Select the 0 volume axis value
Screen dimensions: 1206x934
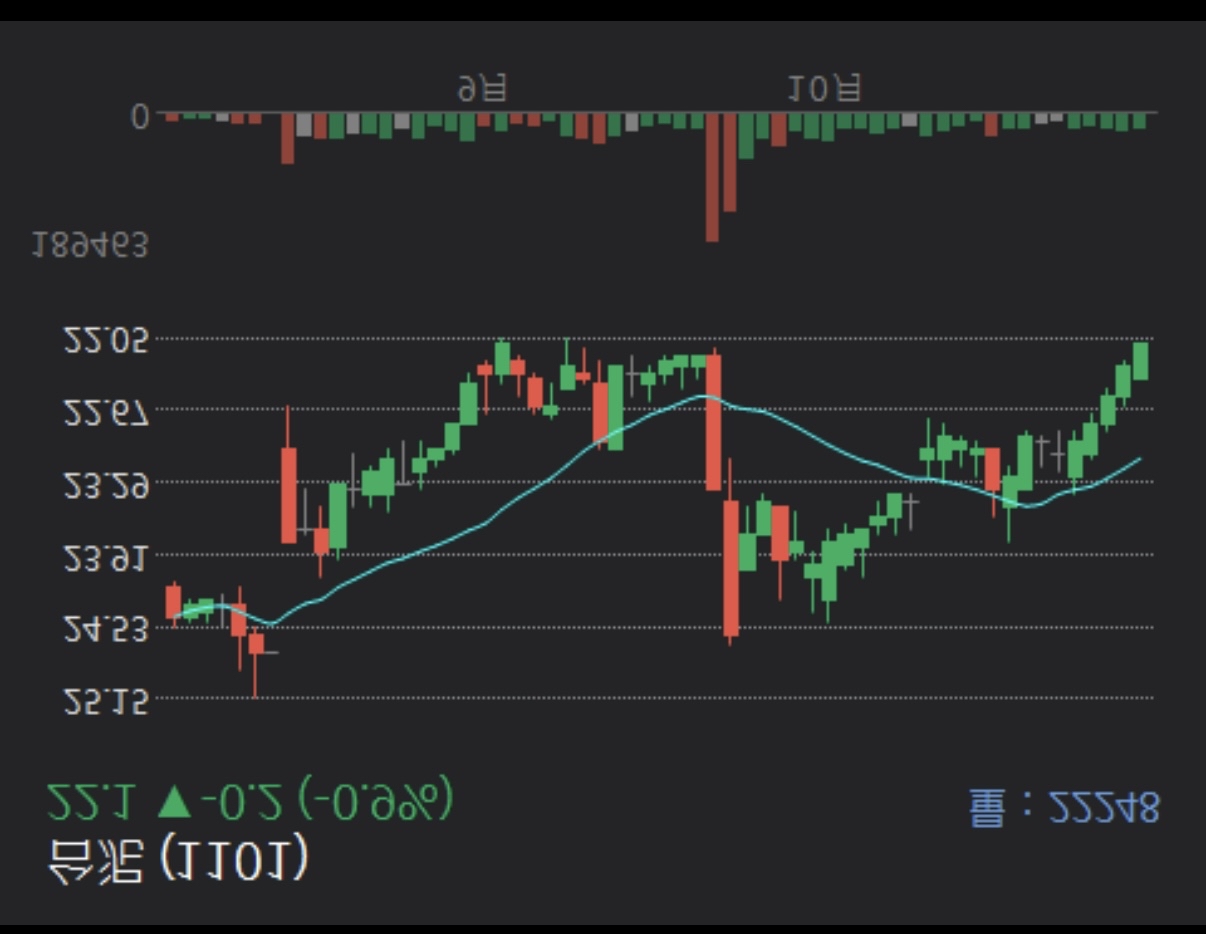[140, 118]
